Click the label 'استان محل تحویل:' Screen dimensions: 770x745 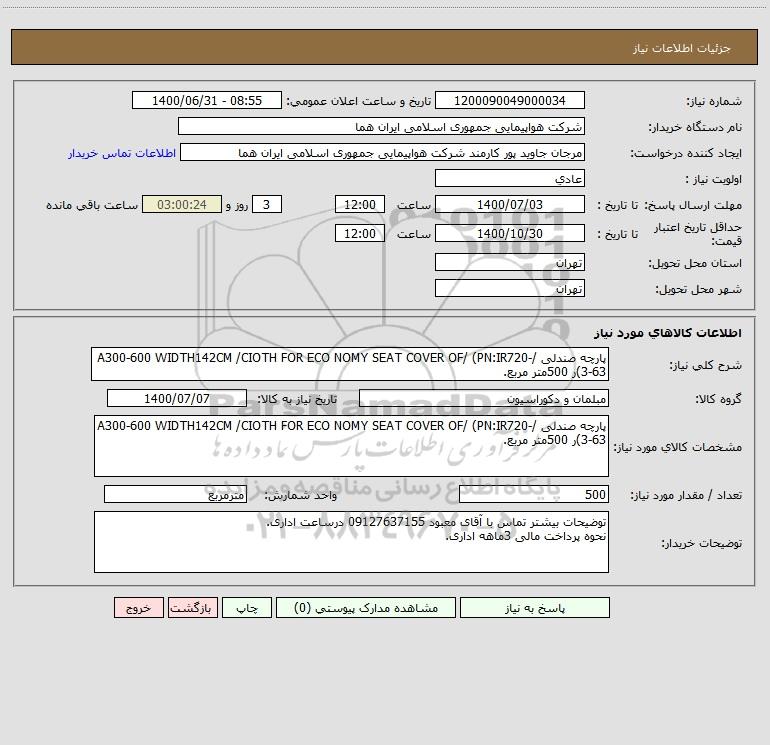(x=695, y=264)
